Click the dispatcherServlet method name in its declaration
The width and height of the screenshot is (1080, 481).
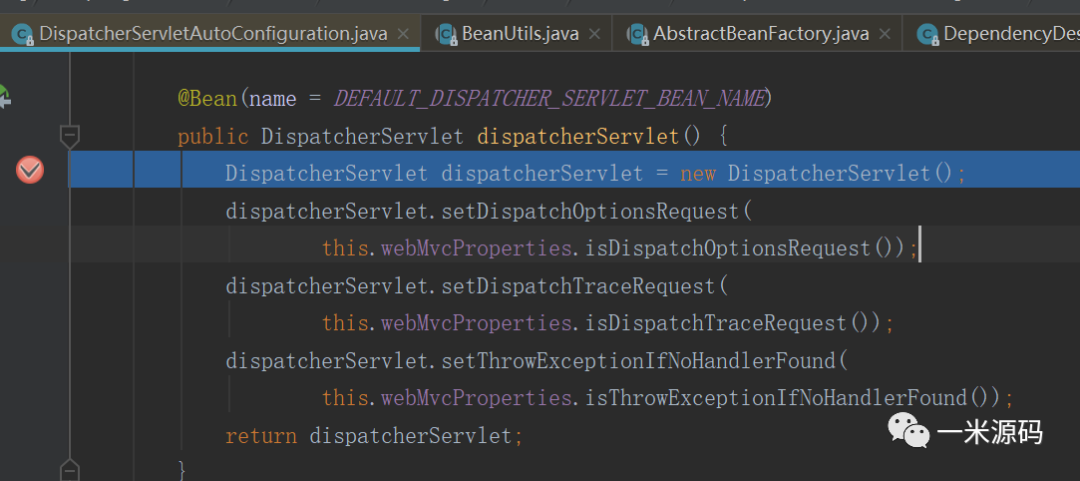point(578,136)
